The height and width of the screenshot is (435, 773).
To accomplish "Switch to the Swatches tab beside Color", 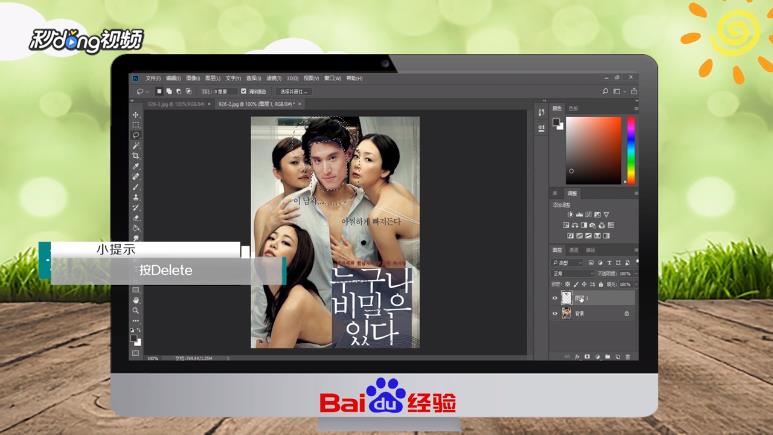I will pos(573,108).
